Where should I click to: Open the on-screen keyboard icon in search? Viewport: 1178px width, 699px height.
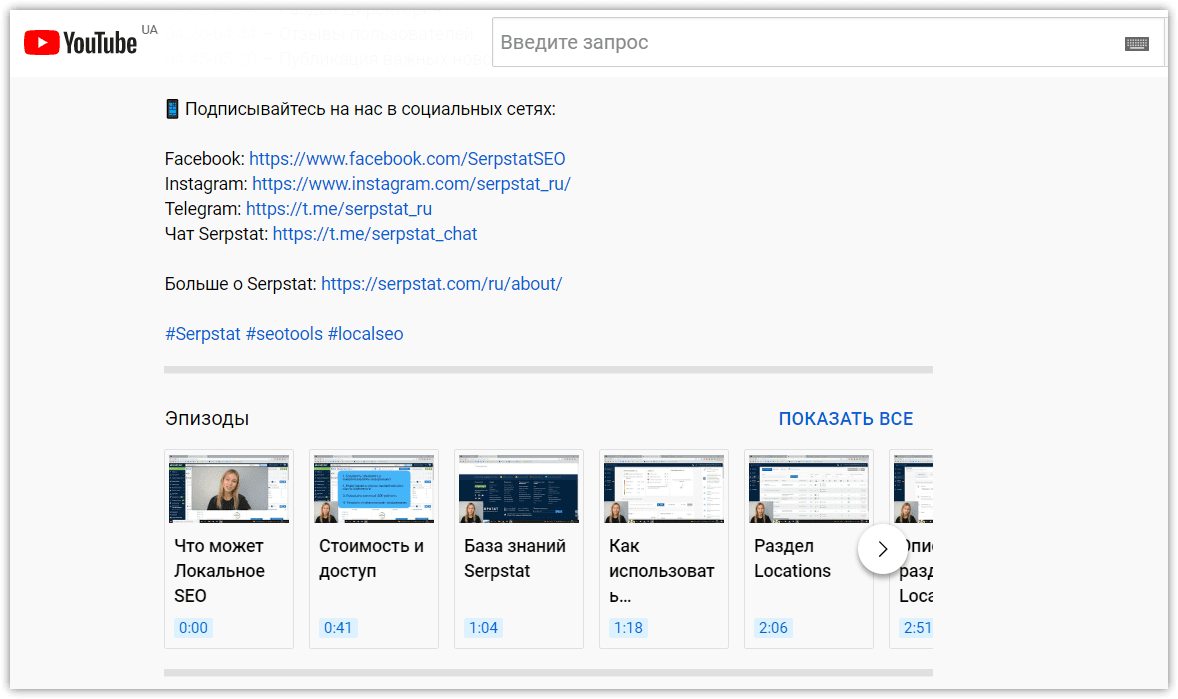[1136, 44]
